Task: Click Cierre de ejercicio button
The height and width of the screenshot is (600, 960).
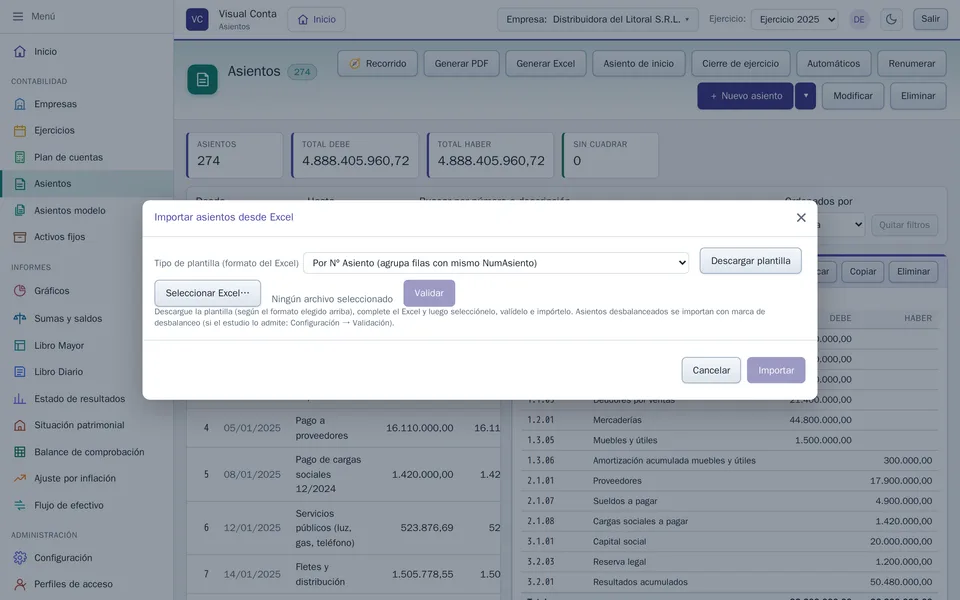Action: pos(741,64)
